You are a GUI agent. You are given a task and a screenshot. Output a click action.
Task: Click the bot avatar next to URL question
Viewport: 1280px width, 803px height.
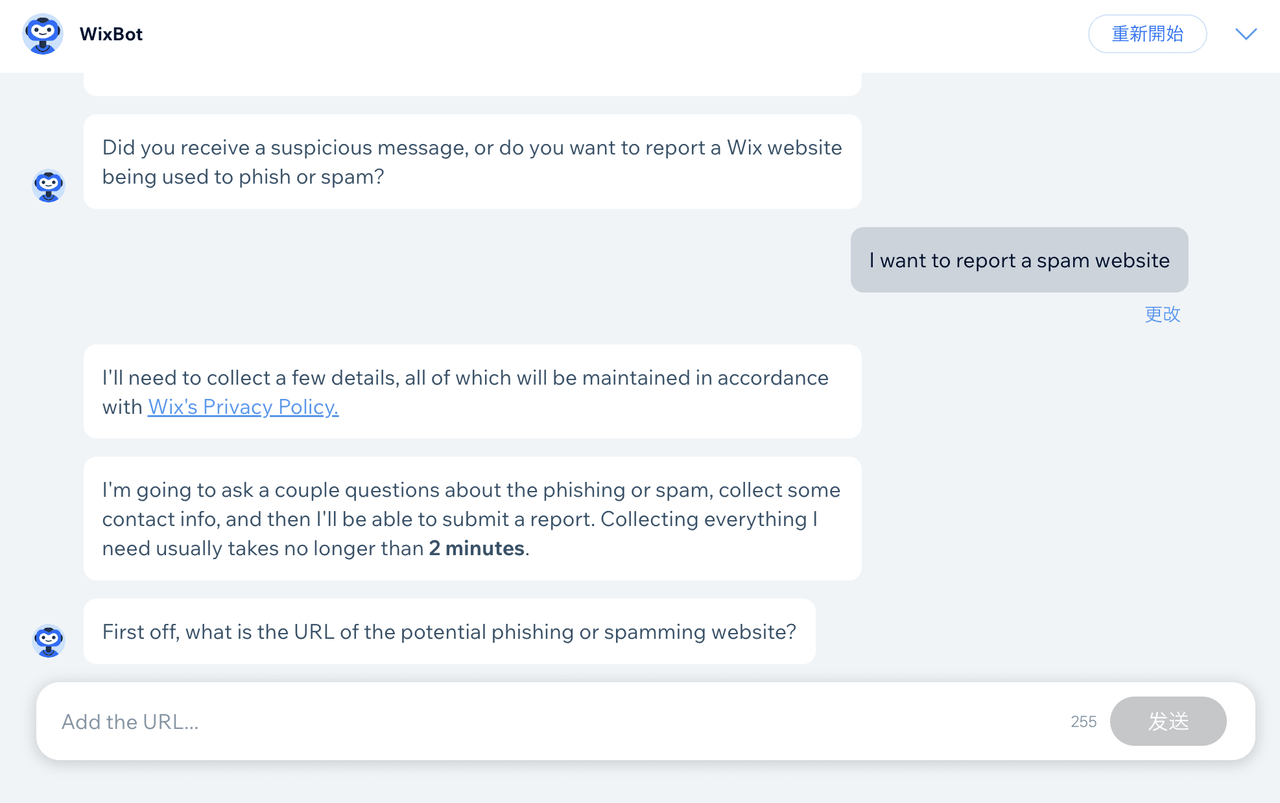tap(48, 640)
